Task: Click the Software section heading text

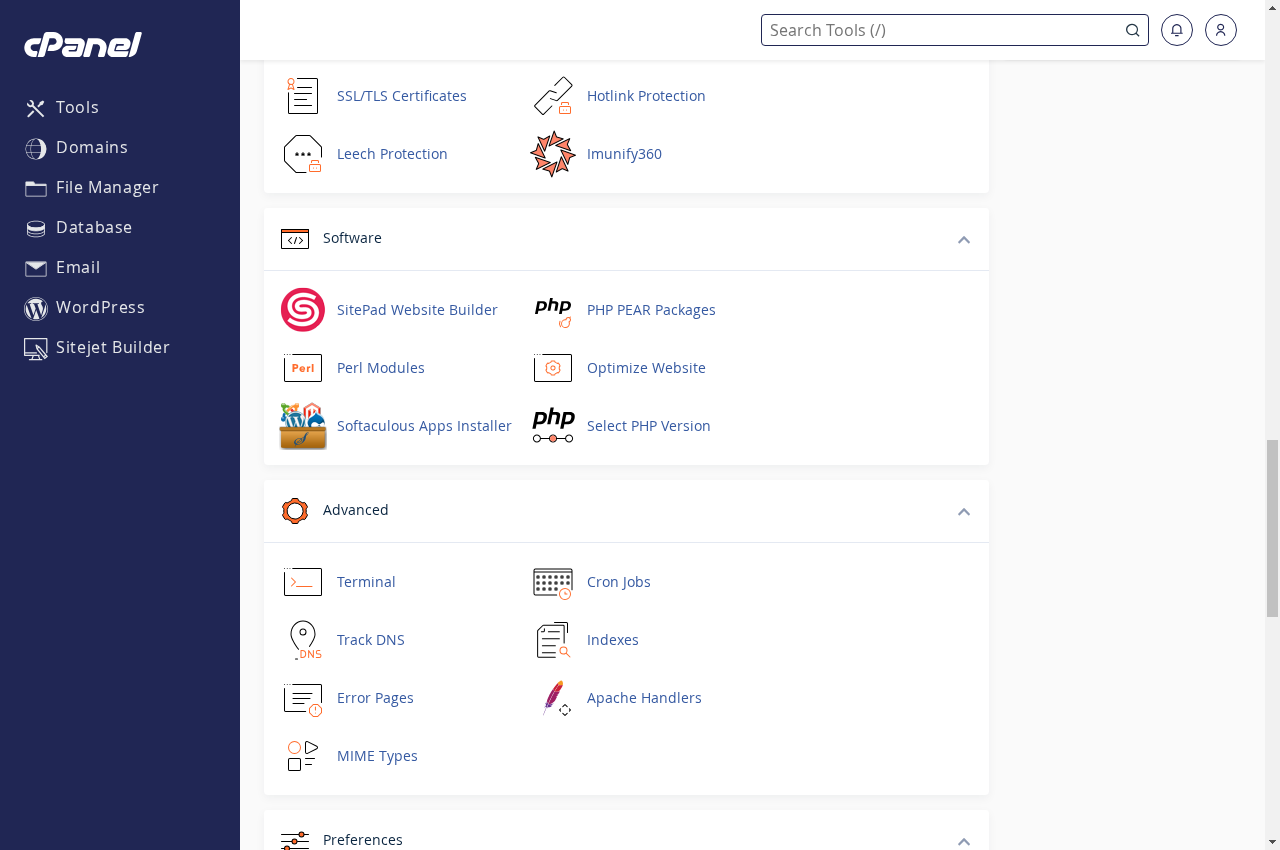Action: point(352,238)
